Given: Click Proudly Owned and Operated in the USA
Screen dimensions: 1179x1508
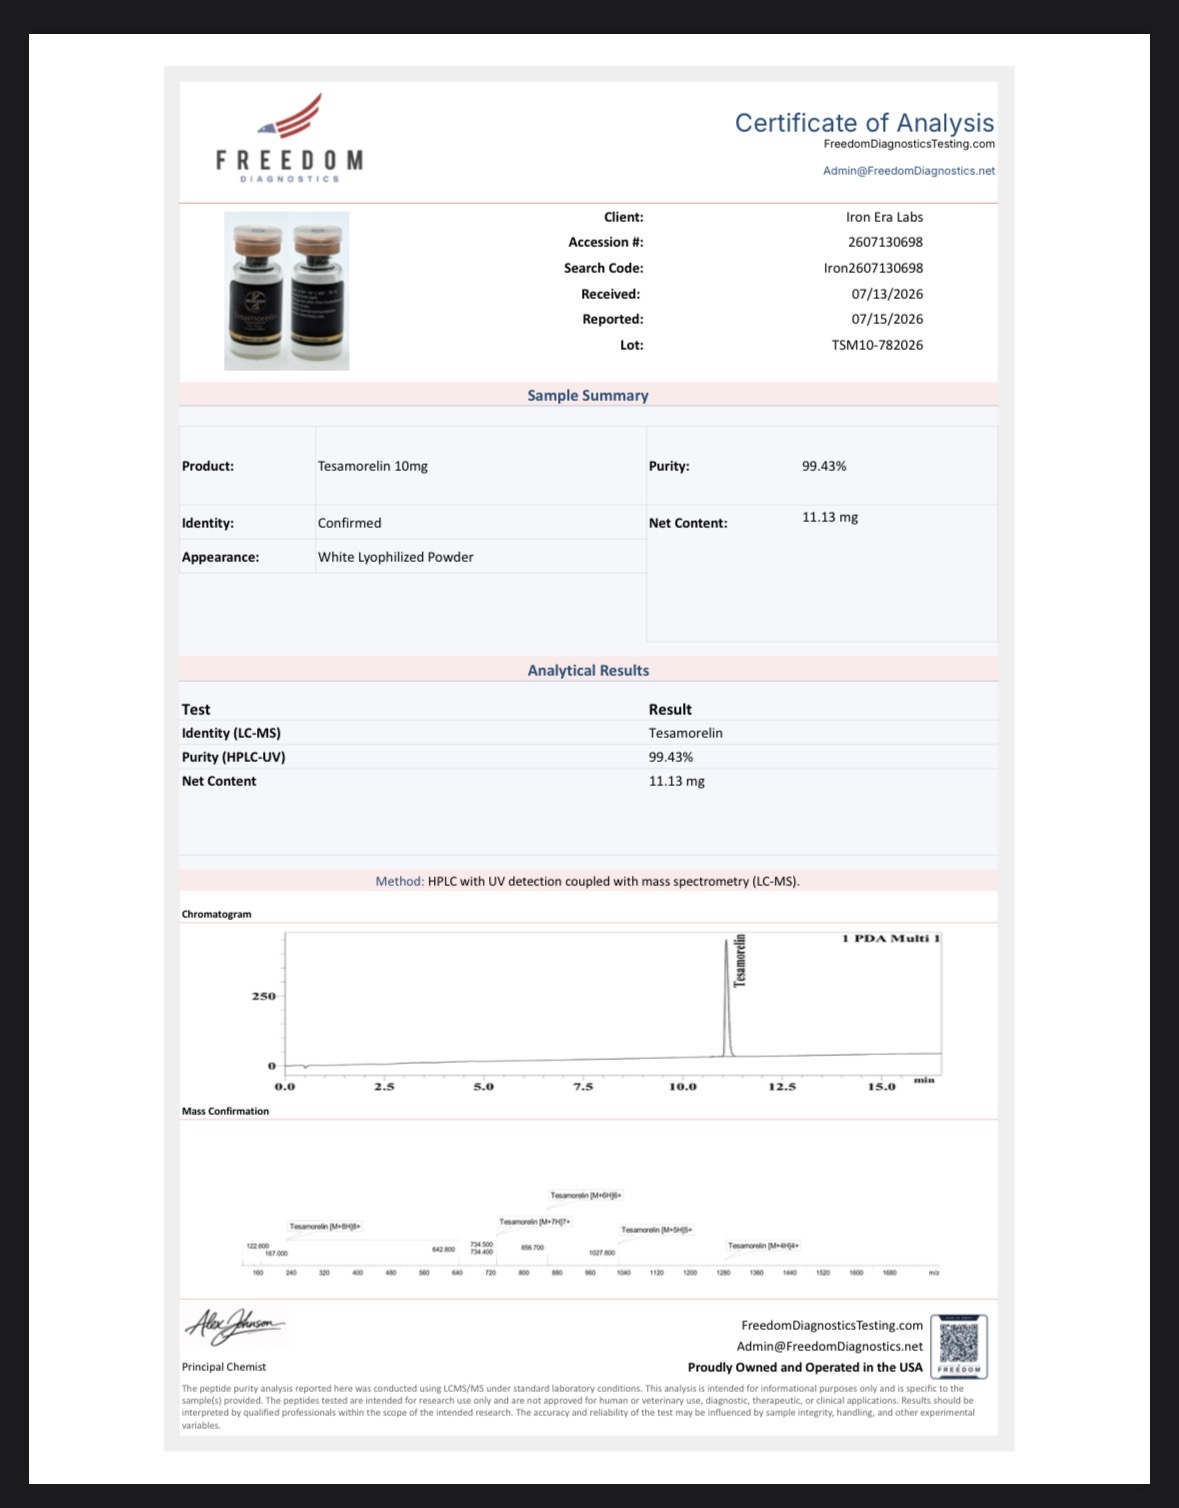Looking at the screenshot, I should (805, 1367).
